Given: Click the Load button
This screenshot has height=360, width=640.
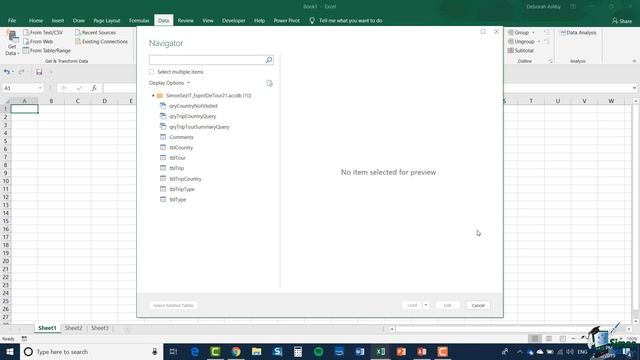Looking at the screenshot, I should click(412, 305).
